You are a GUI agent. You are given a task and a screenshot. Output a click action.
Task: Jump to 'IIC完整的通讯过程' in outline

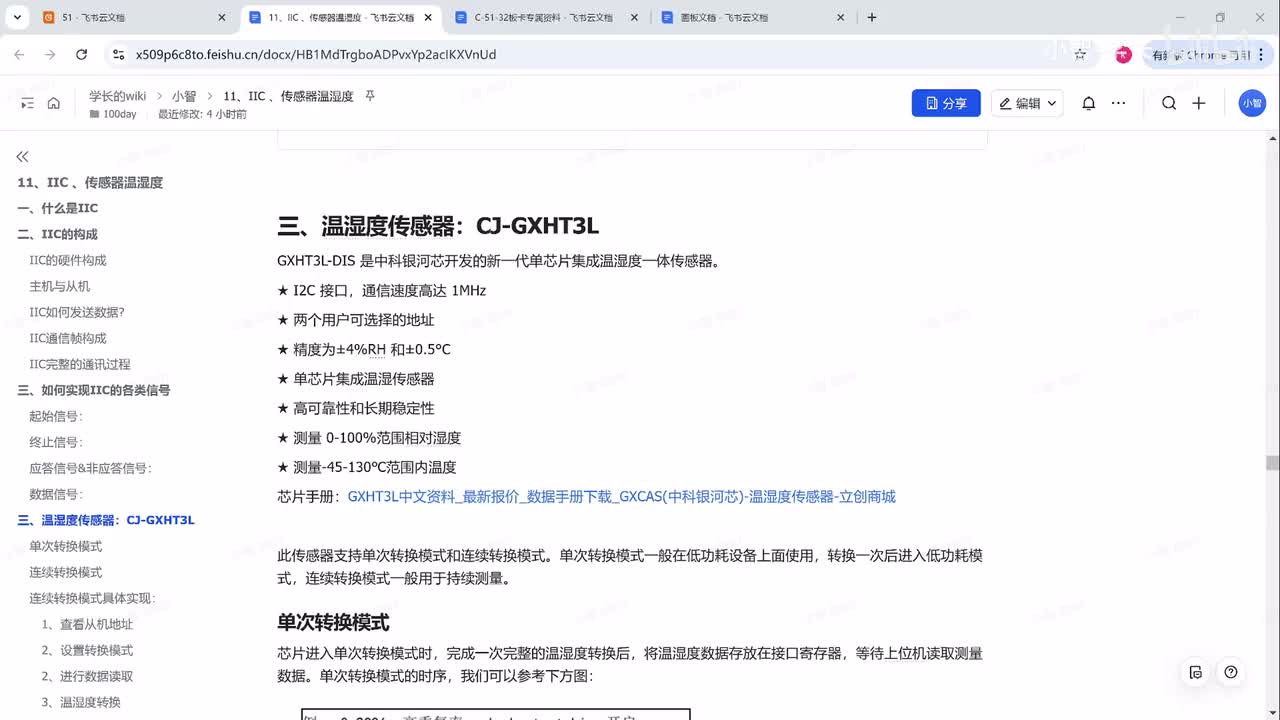[x=80, y=364]
